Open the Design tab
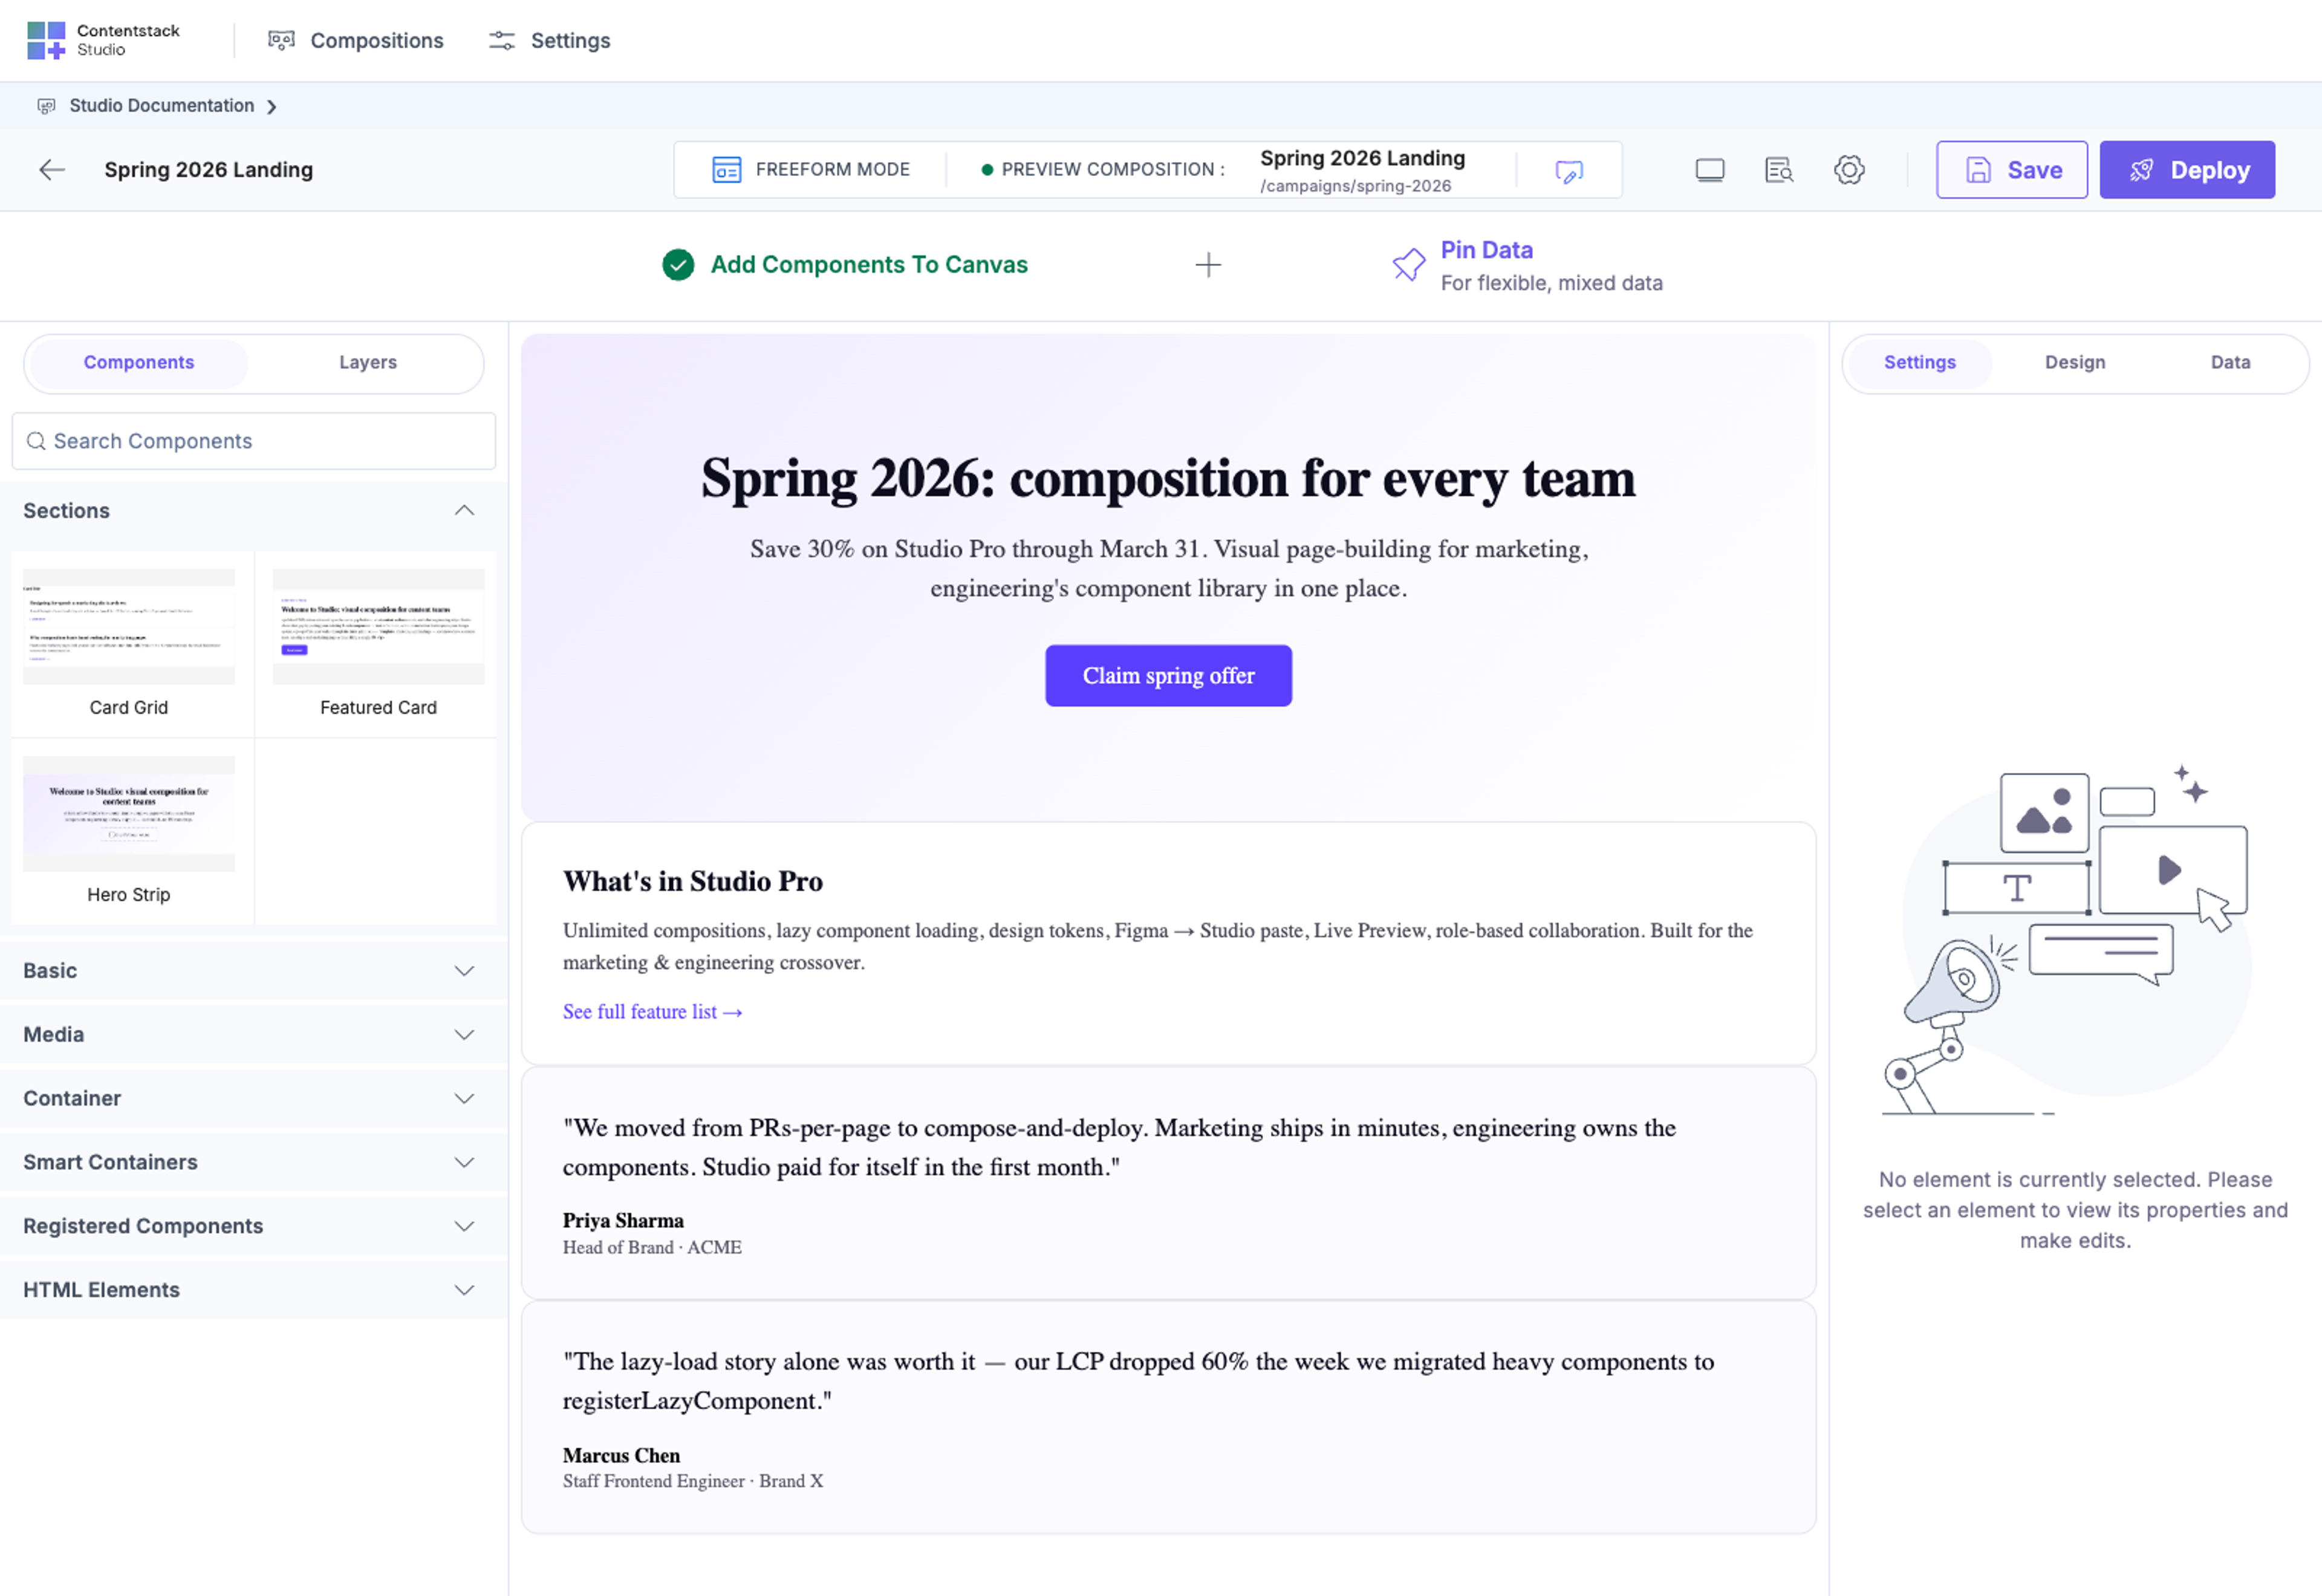The height and width of the screenshot is (1596, 2322). point(2075,362)
